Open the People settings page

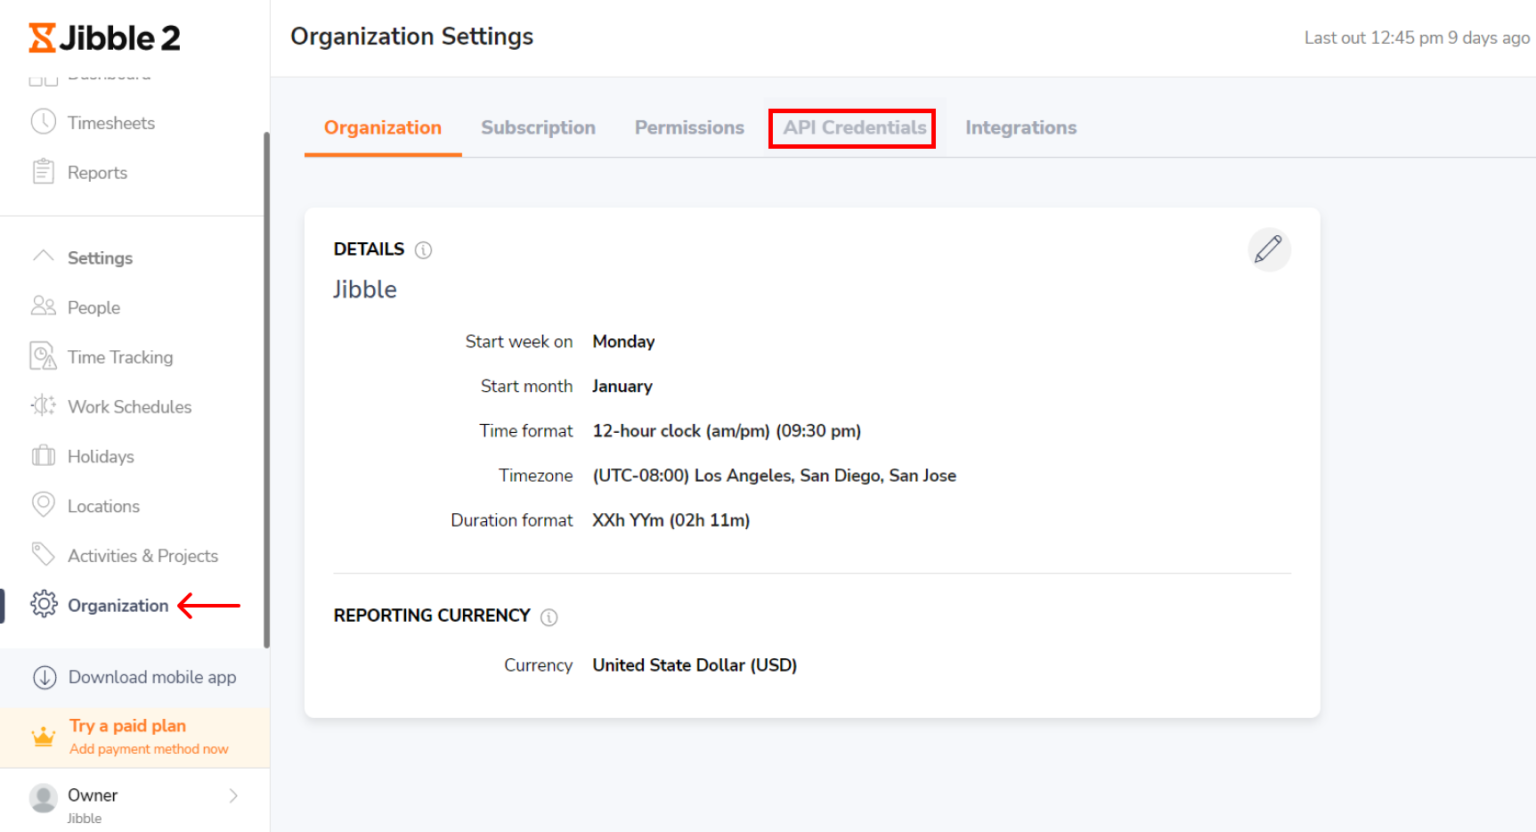93,308
